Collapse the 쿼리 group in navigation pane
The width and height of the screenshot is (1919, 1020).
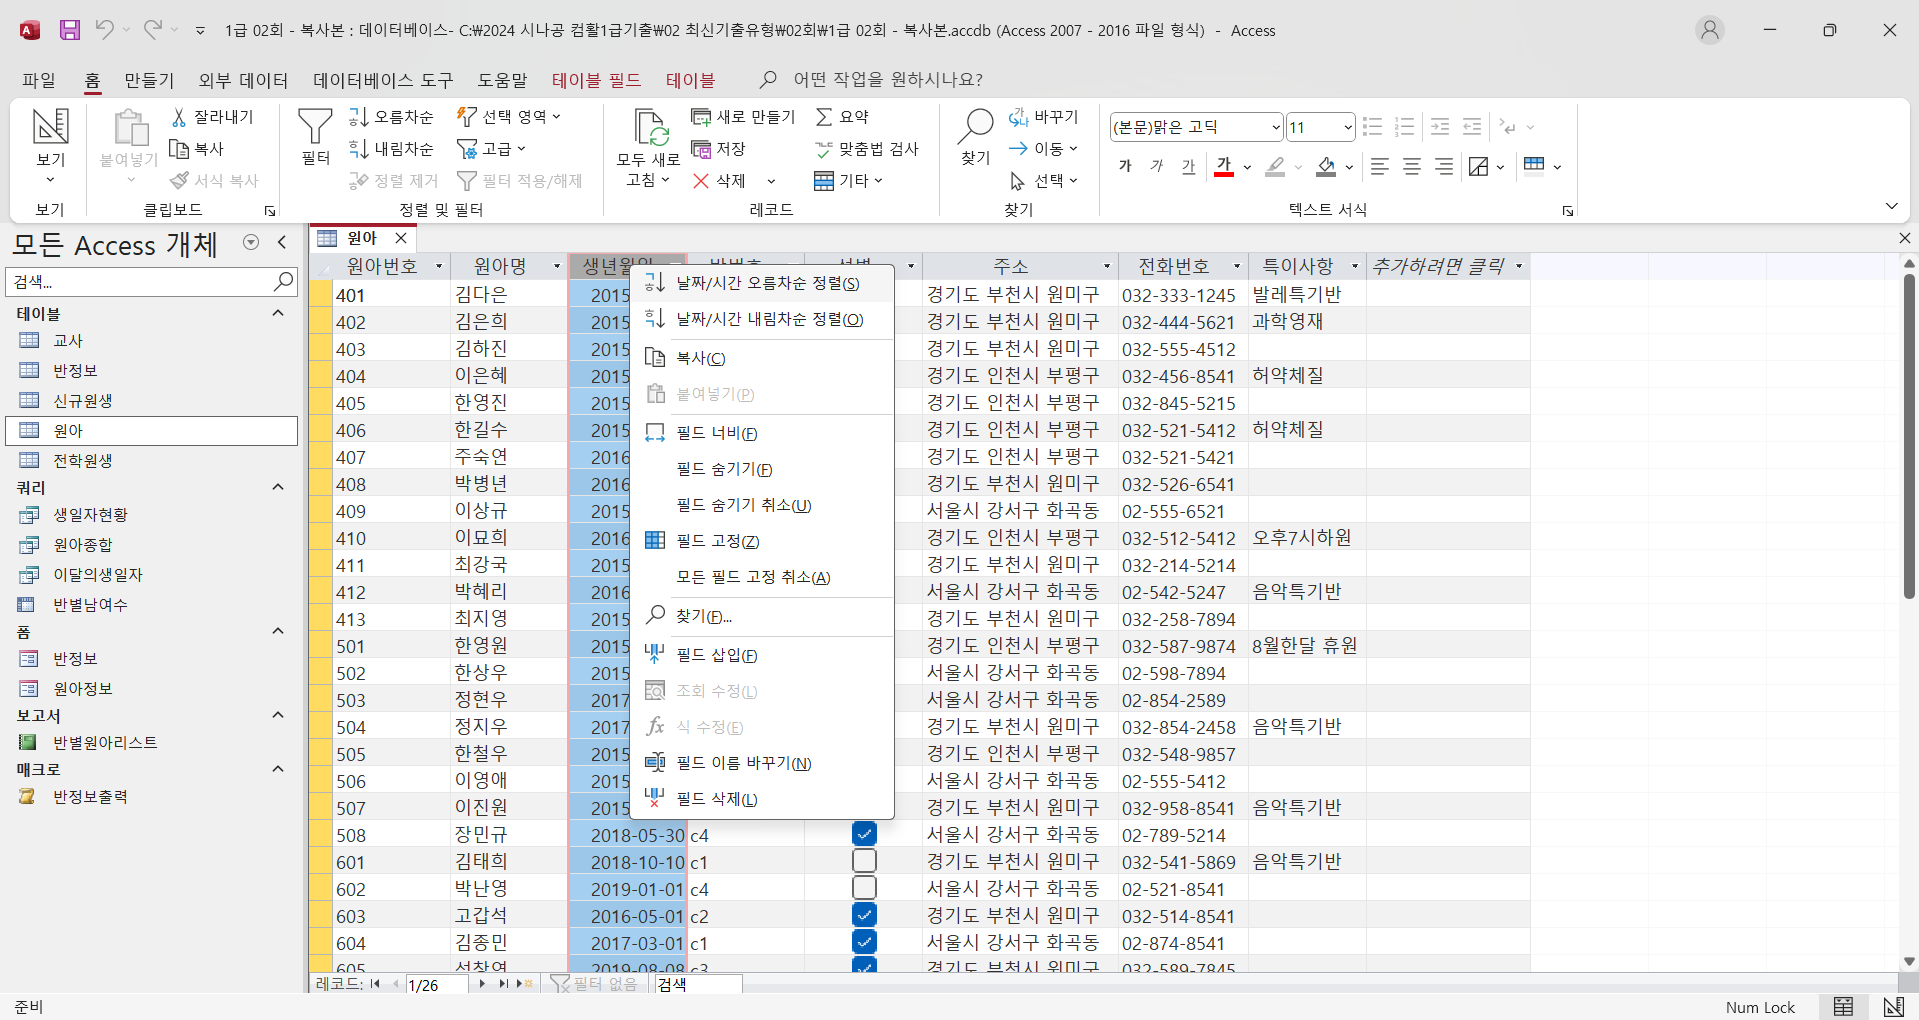coord(278,487)
